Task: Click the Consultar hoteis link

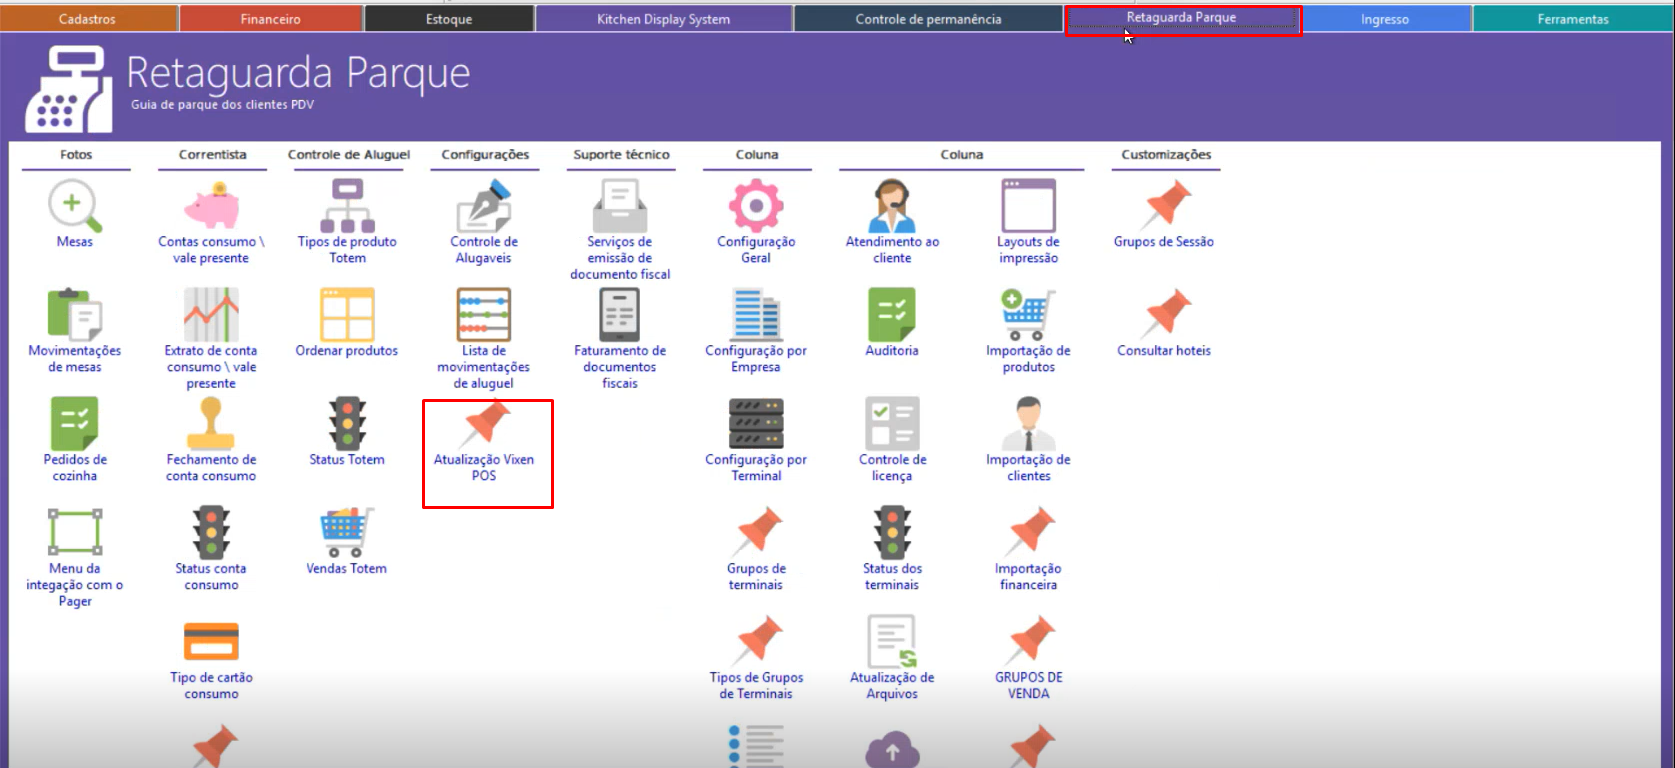Action: [1164, 351]
